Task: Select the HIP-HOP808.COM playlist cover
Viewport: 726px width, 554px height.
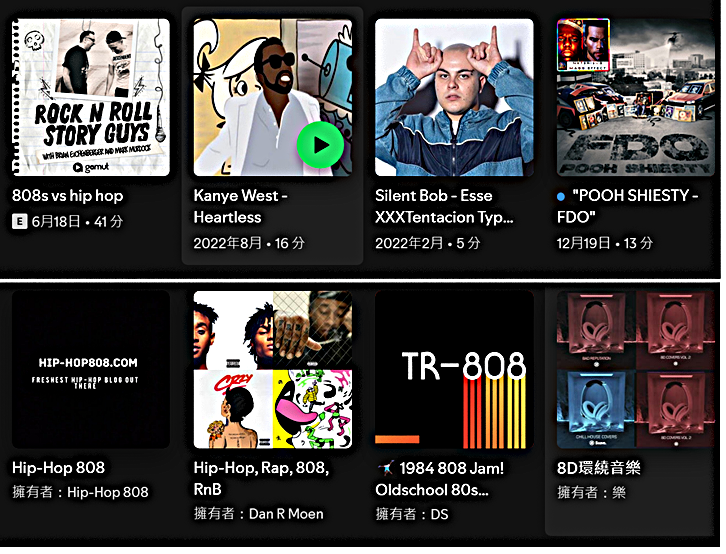Action: (x=91, y=369)
